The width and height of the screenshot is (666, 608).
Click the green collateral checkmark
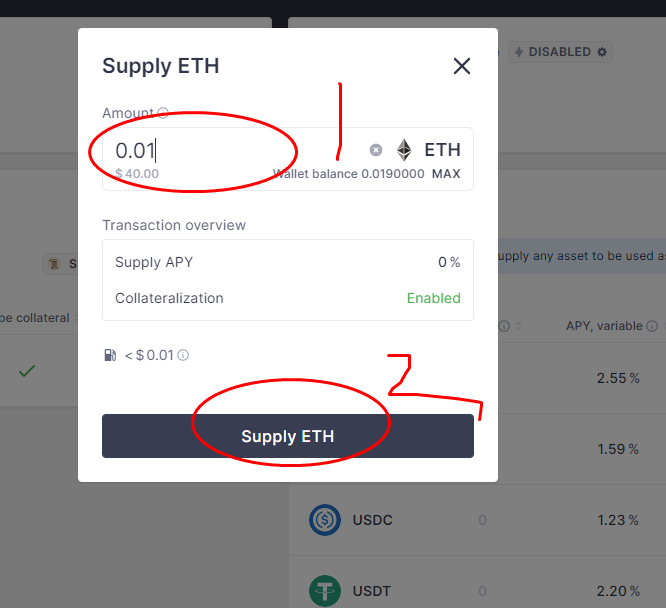click(27, 371)
